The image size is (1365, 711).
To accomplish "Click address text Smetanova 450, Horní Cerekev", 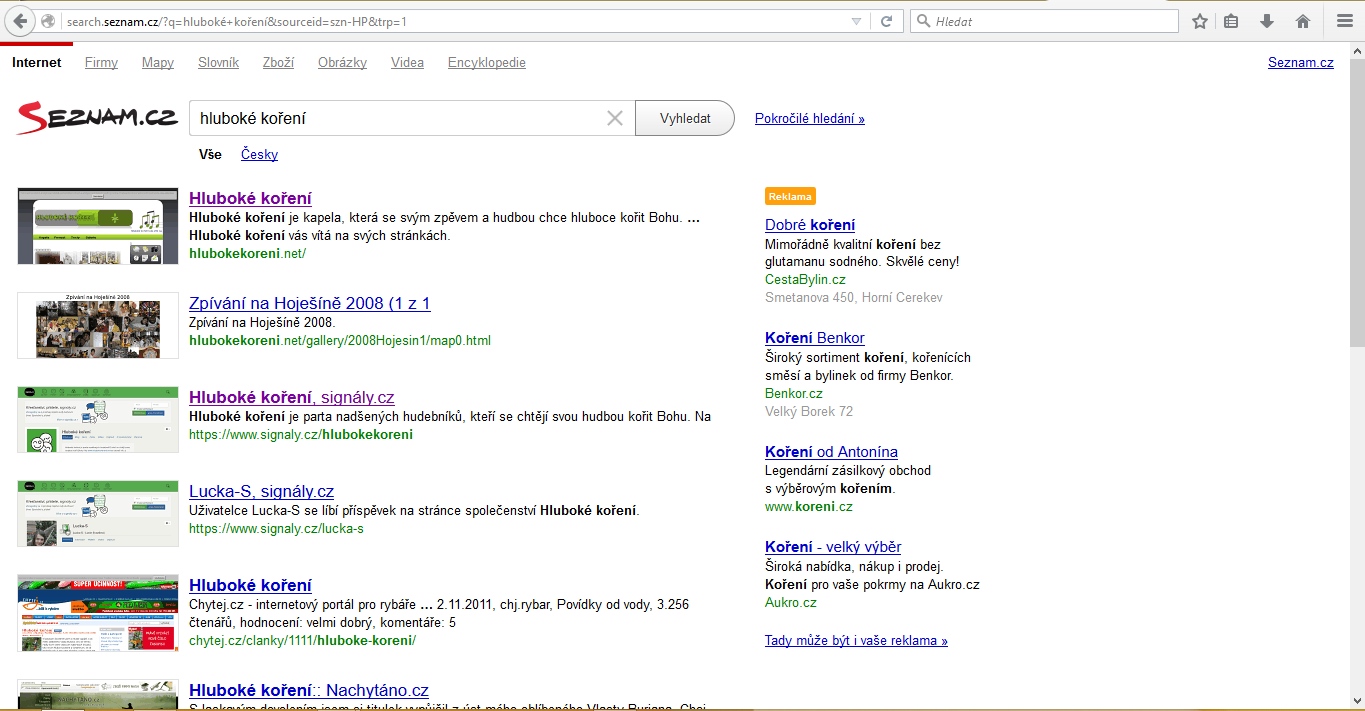I will point(853,297).
